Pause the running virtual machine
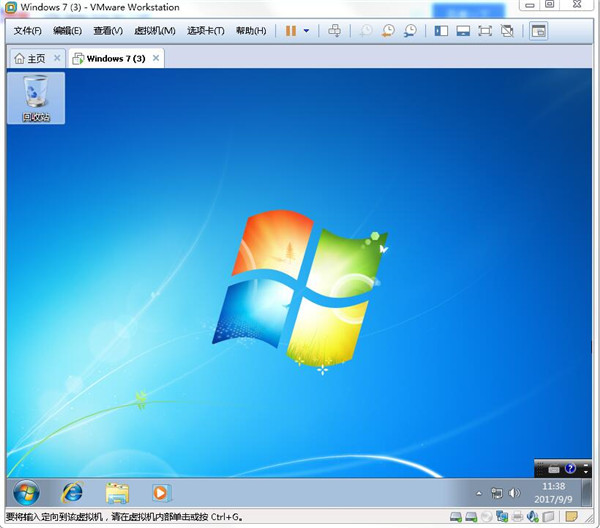The image size is (600, 528). (291, 31)
